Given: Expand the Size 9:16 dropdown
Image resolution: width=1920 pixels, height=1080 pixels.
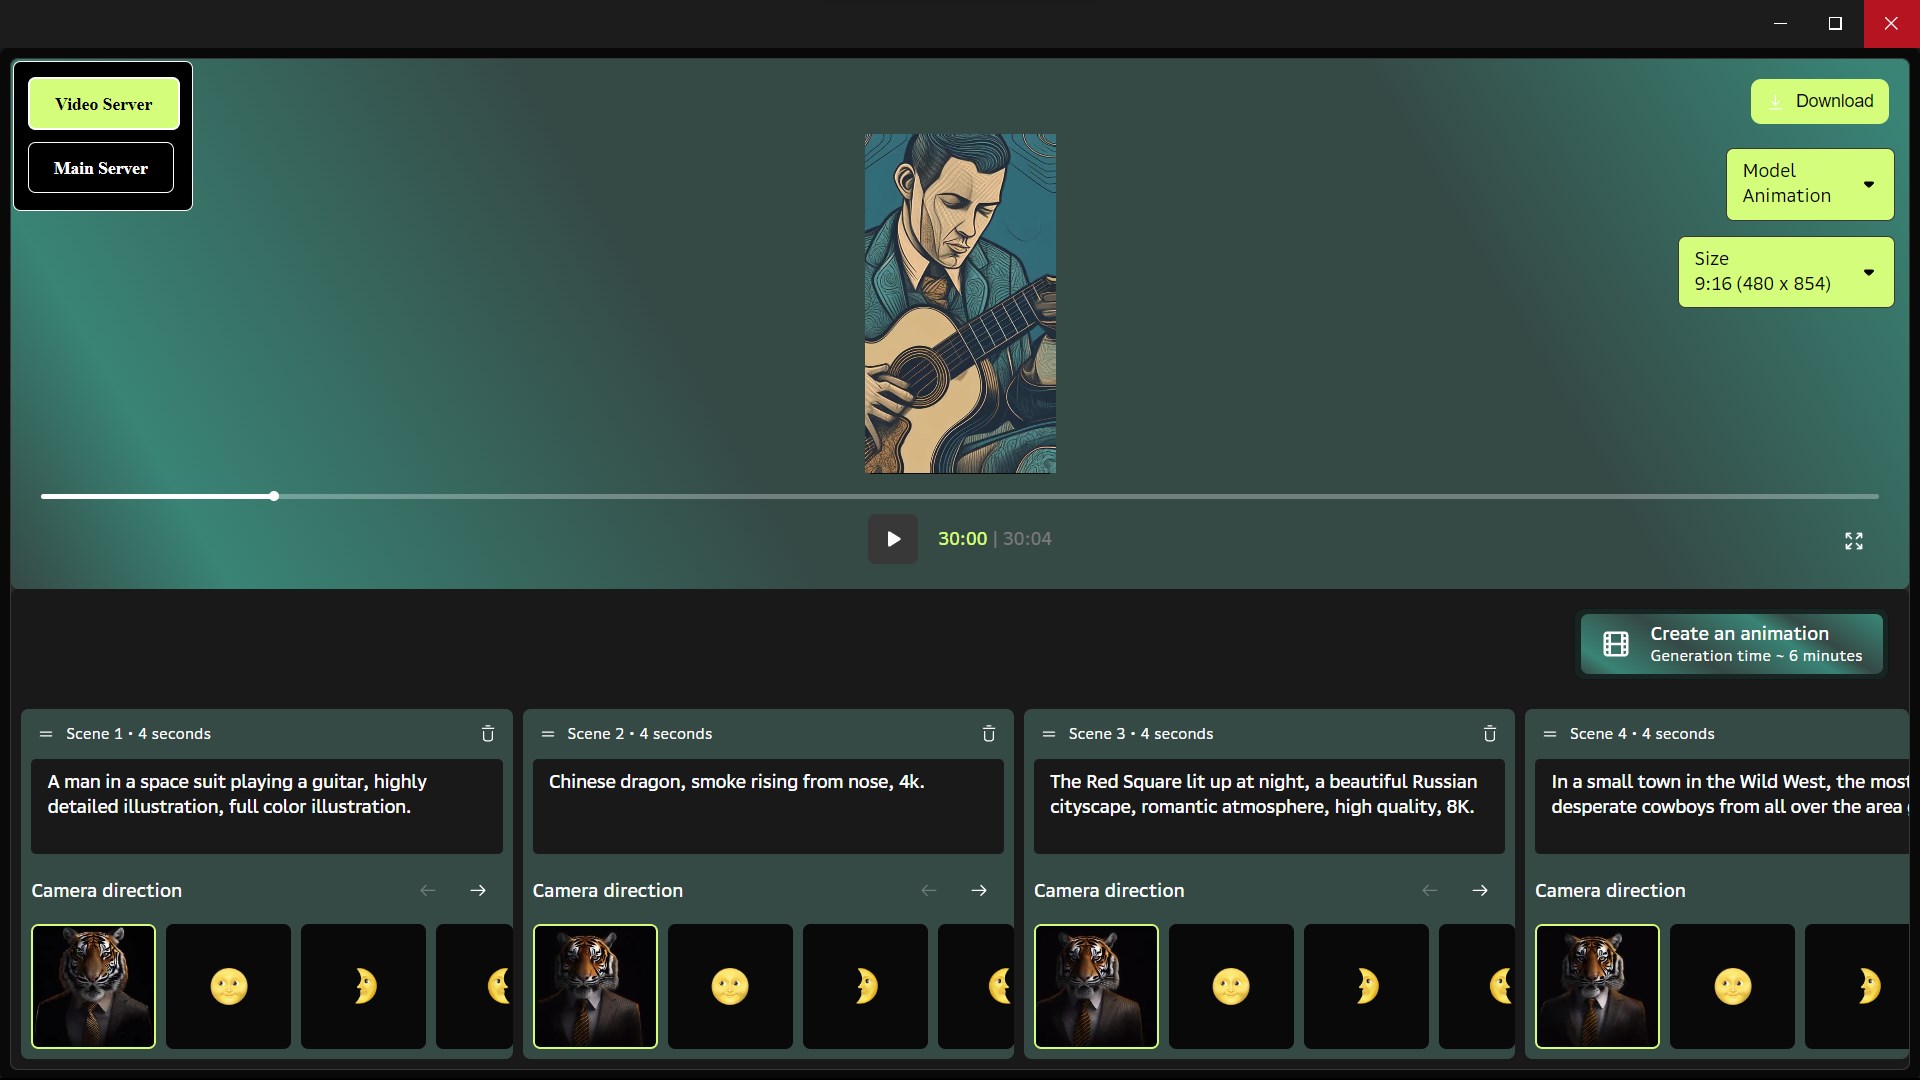Looking at the screenshot, I should tap(1786, 272).
